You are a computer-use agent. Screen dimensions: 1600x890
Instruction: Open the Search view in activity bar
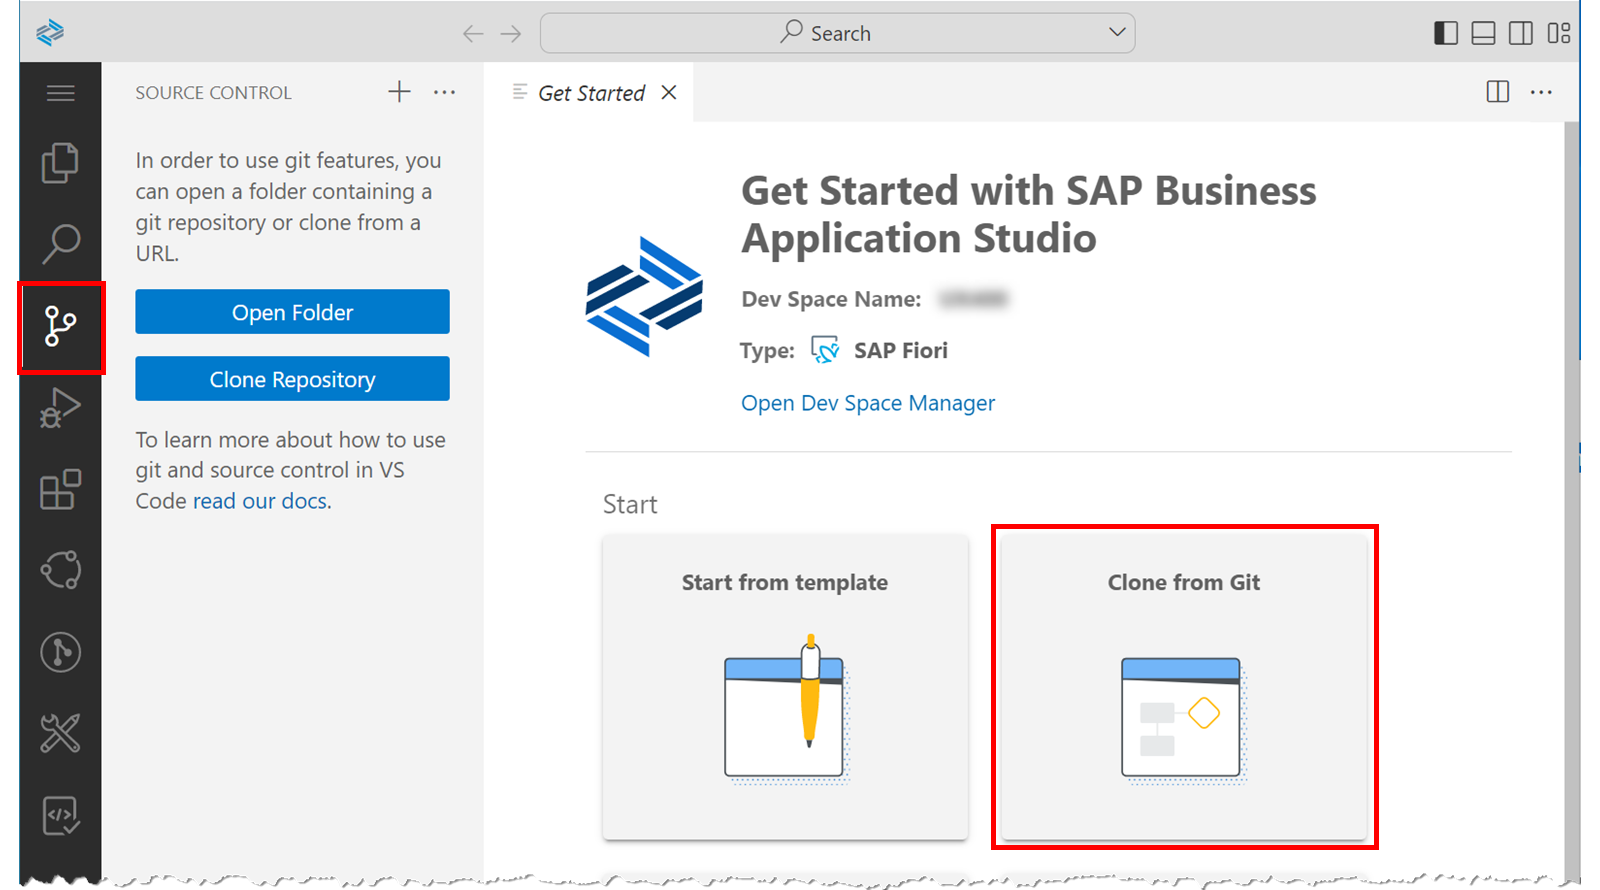pyautogui.click(x=60, y=243)
